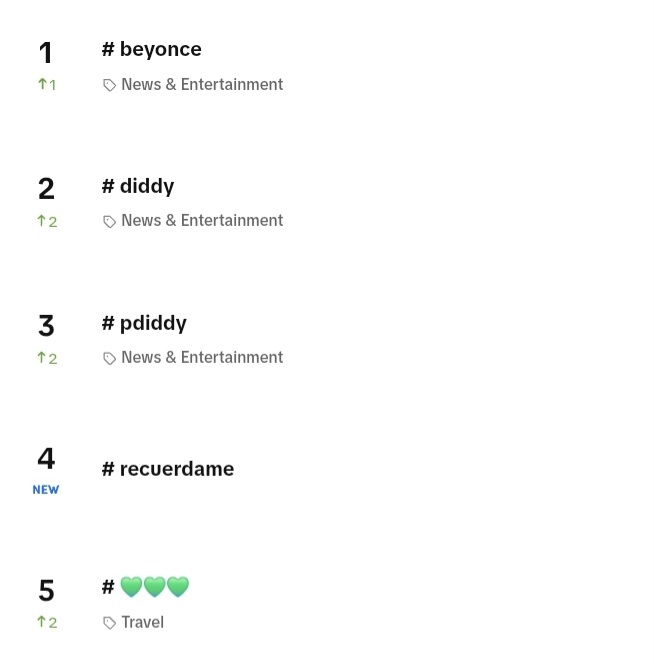This screenshot has width=654, height=664.
Task: Click the tag icon under diddy
Action: click(x=109, y=221)
